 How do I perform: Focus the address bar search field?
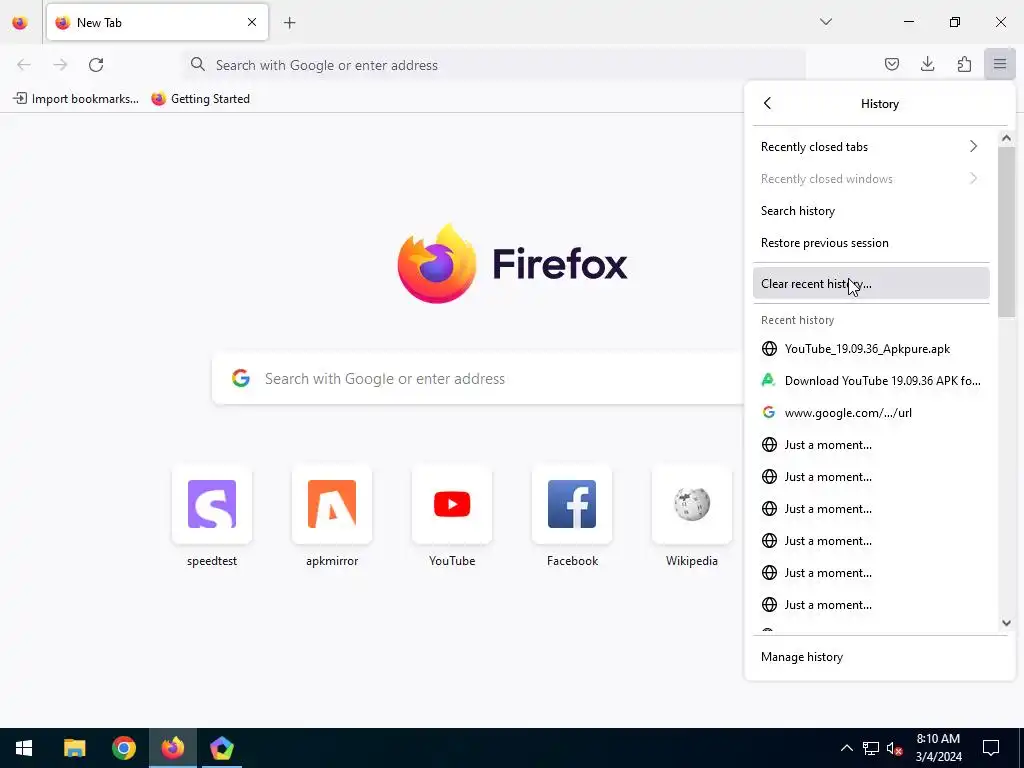[x=496, y=65]
